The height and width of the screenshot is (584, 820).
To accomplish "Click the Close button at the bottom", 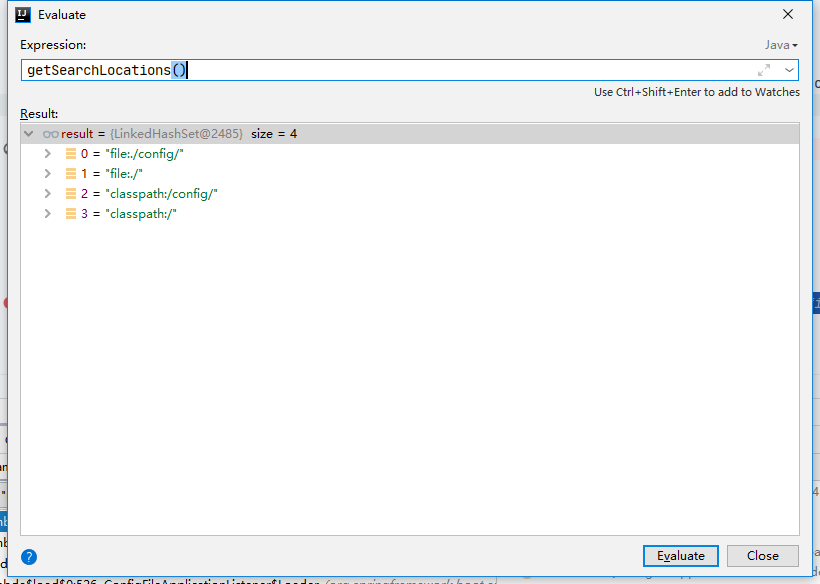I will click(x=762, y=556).
